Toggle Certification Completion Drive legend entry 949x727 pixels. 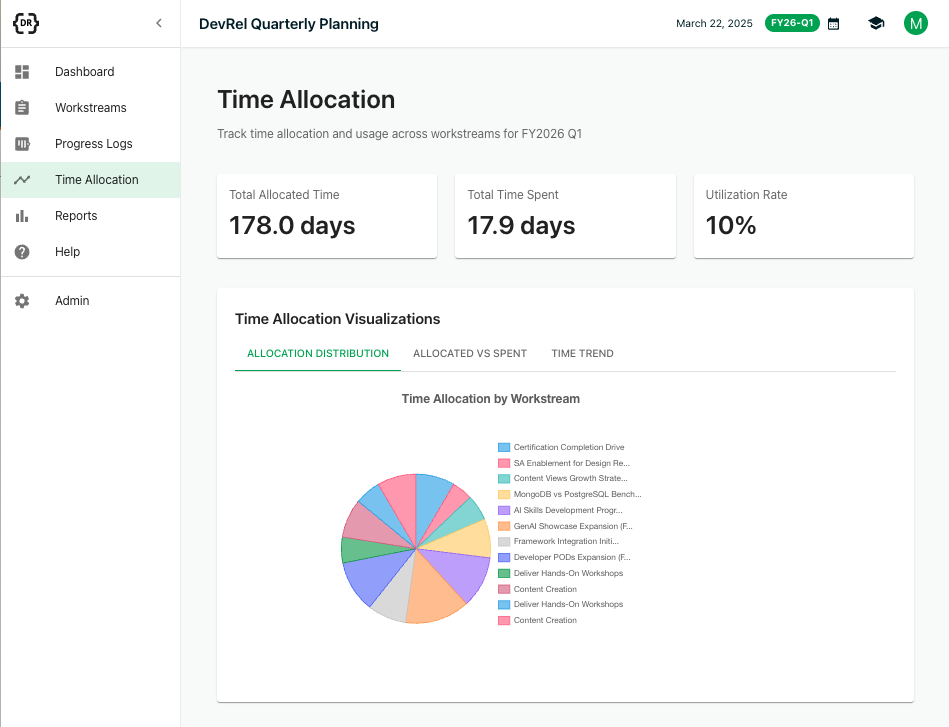561,447
